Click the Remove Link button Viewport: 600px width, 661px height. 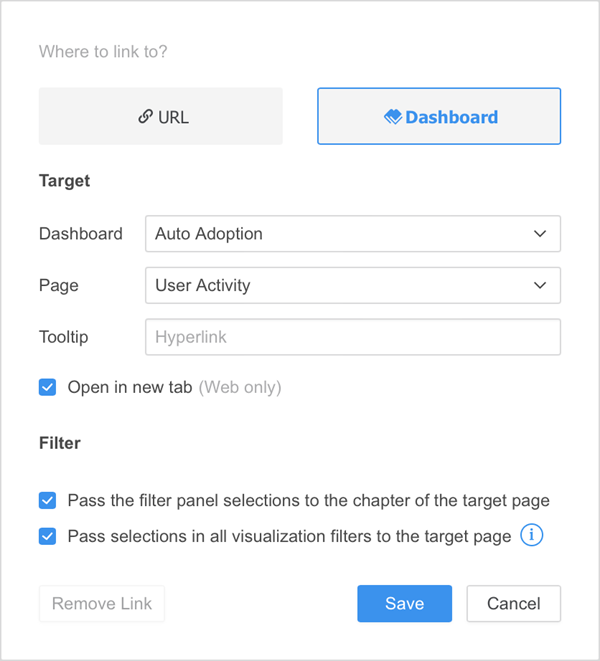101,604
